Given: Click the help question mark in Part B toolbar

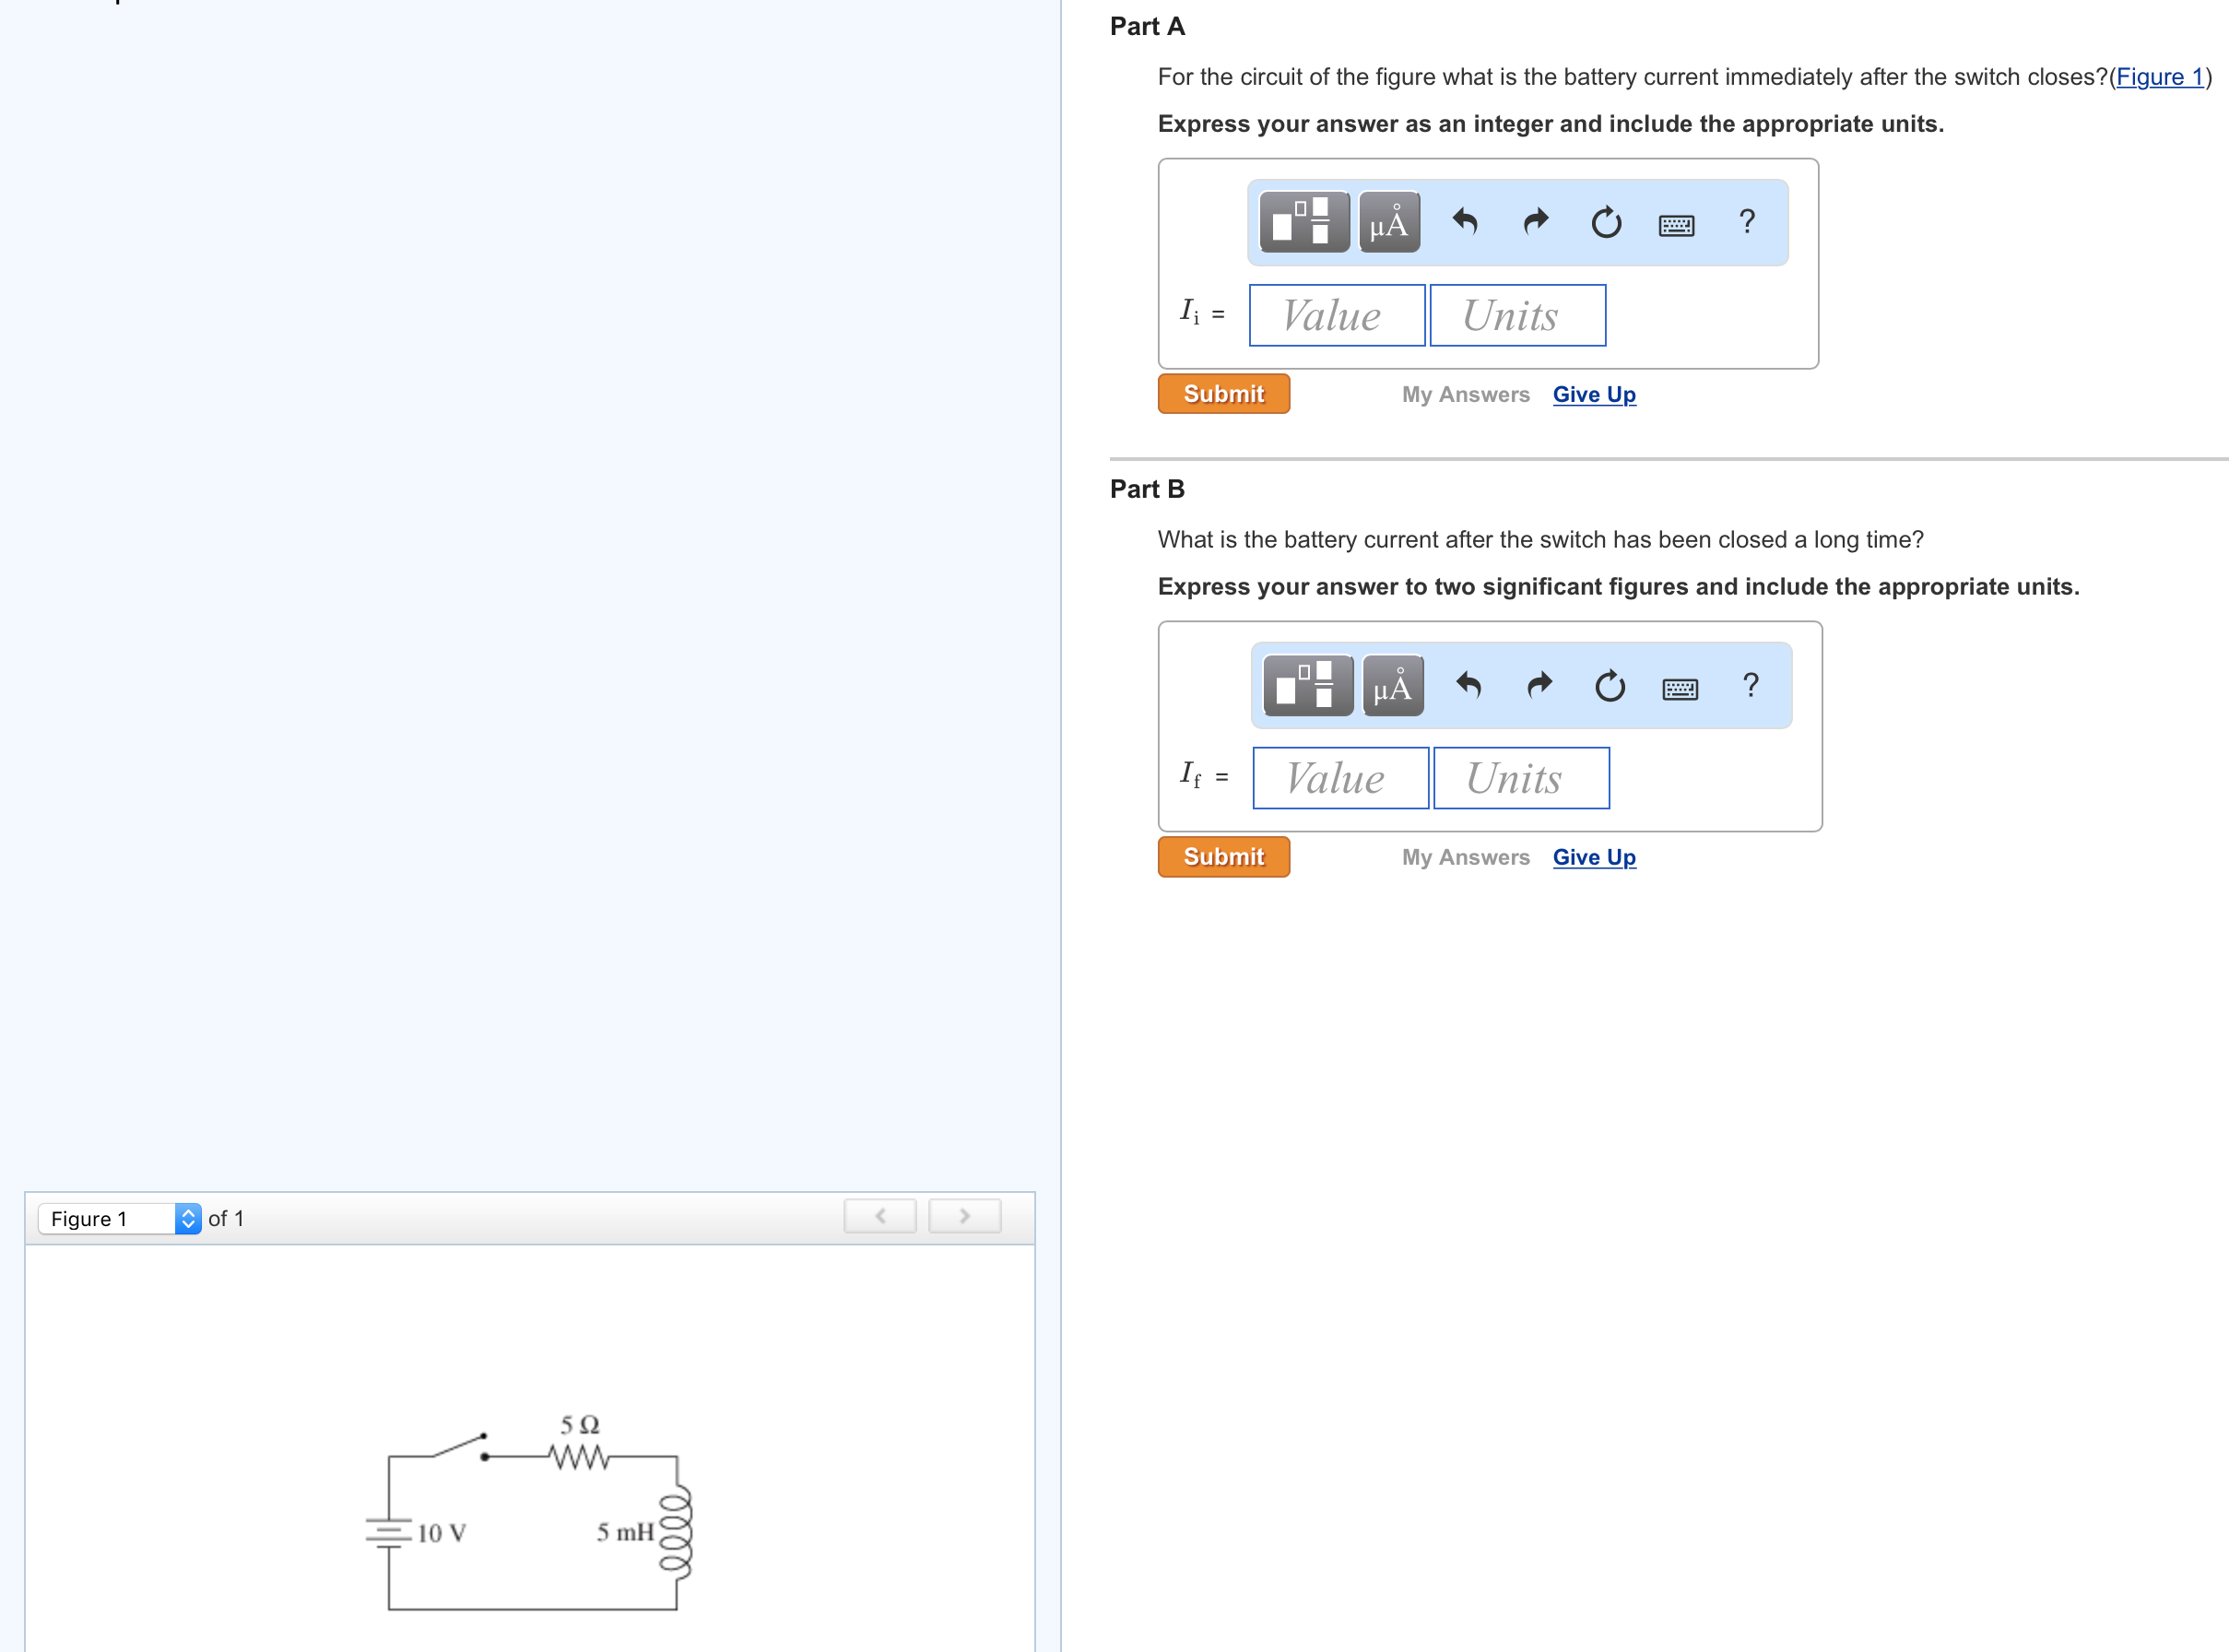Looking at the screenshot, I should pyautogui.click(x=1751, y=686).
